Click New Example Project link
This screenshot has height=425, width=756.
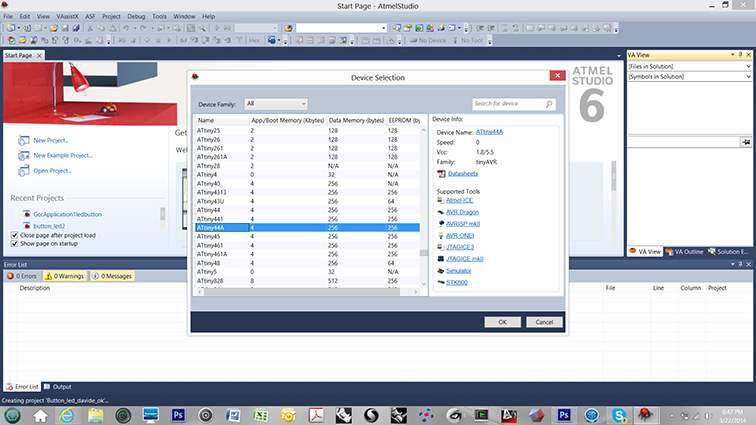click(x=63, y=155)
